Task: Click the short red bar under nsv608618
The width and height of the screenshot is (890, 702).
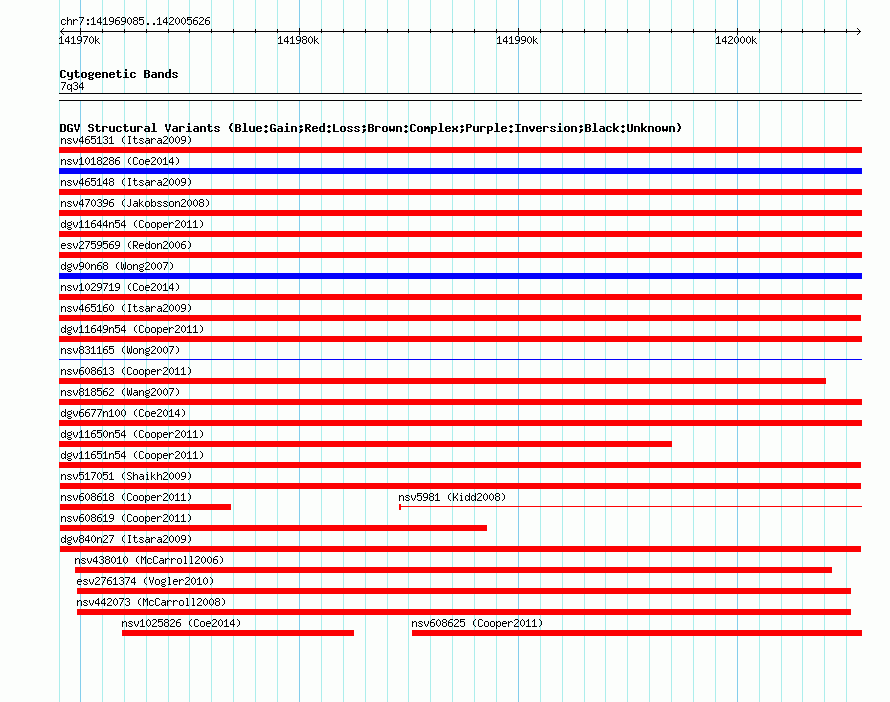Action: point(145,507)
